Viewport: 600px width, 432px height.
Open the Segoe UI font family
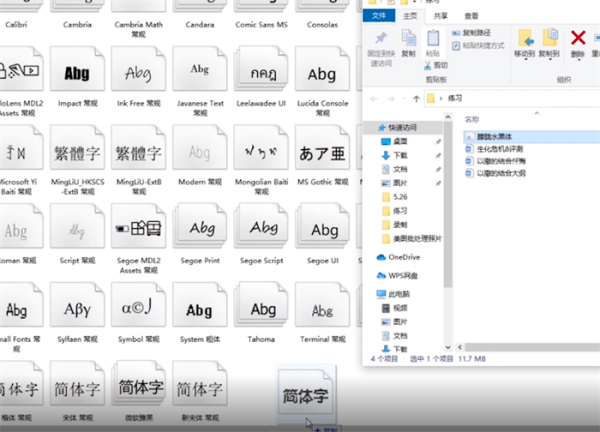pyautogui.click(x=322, y=226)
